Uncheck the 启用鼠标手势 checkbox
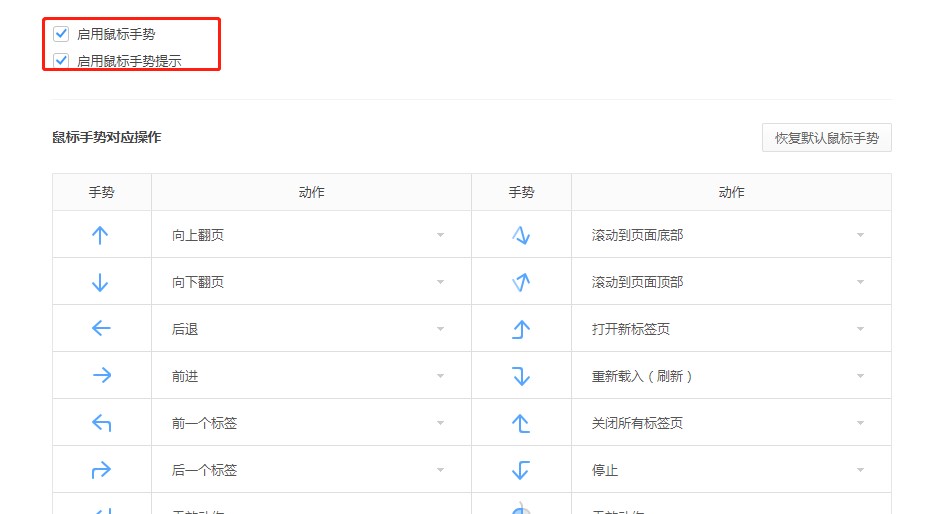 point(61,33)
